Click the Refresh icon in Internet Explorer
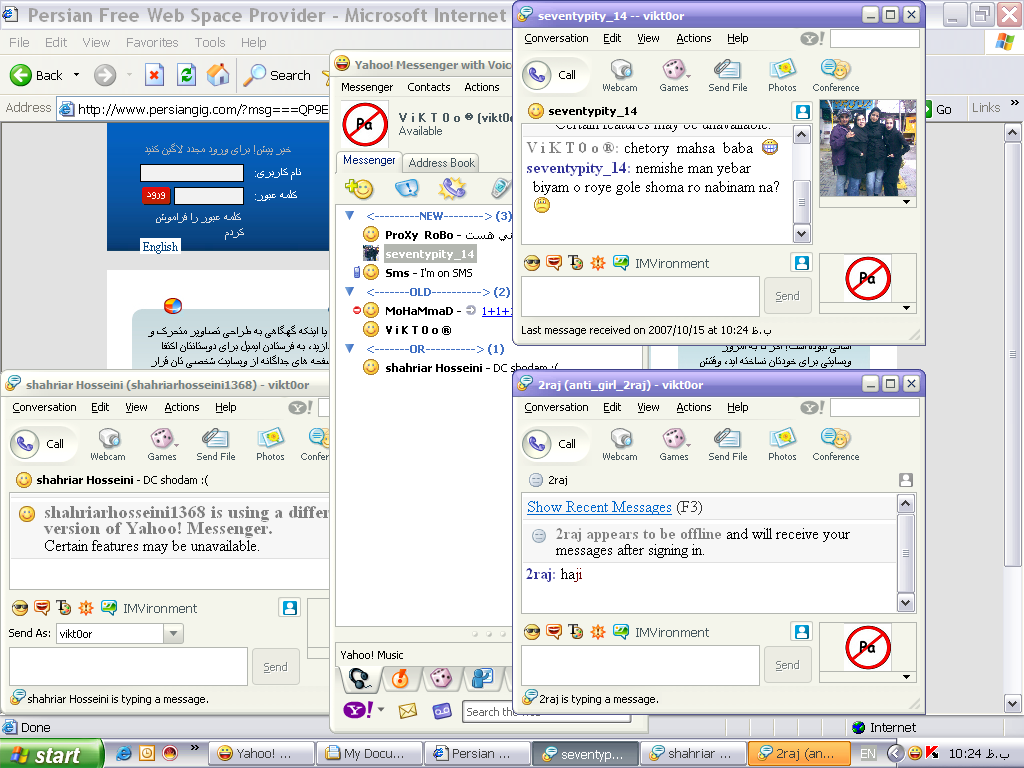 pyautogui.click(x=186, y=75)
